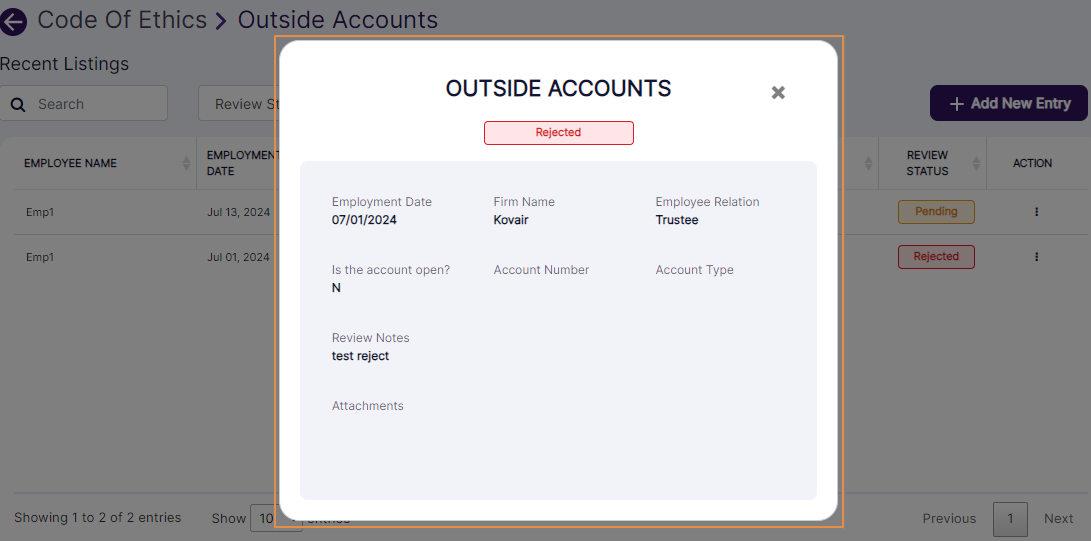Sort by Review Status column arrows
The height and width of the screenshot is (541, 1091).
click(975, 163)
